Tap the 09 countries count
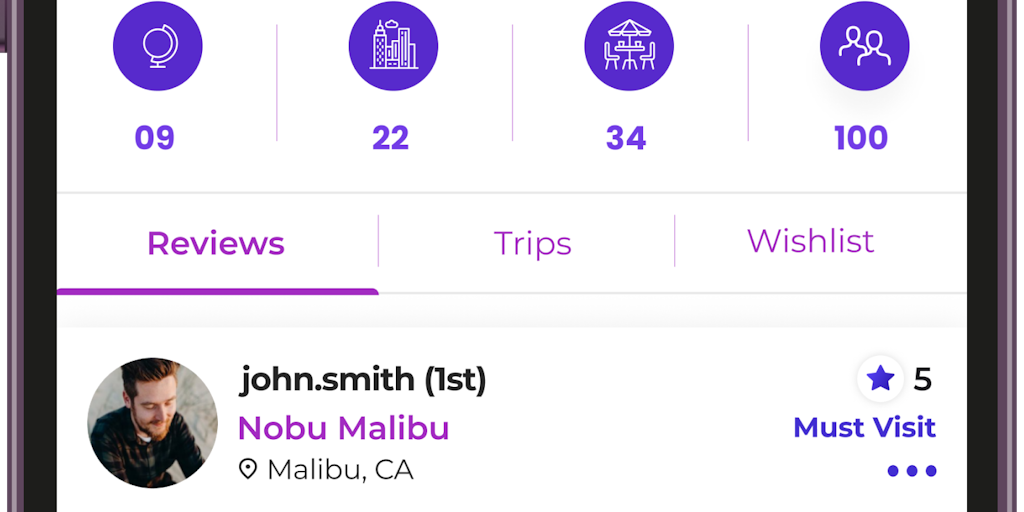This screenshot has height=512, width=1024. [154, 138]
